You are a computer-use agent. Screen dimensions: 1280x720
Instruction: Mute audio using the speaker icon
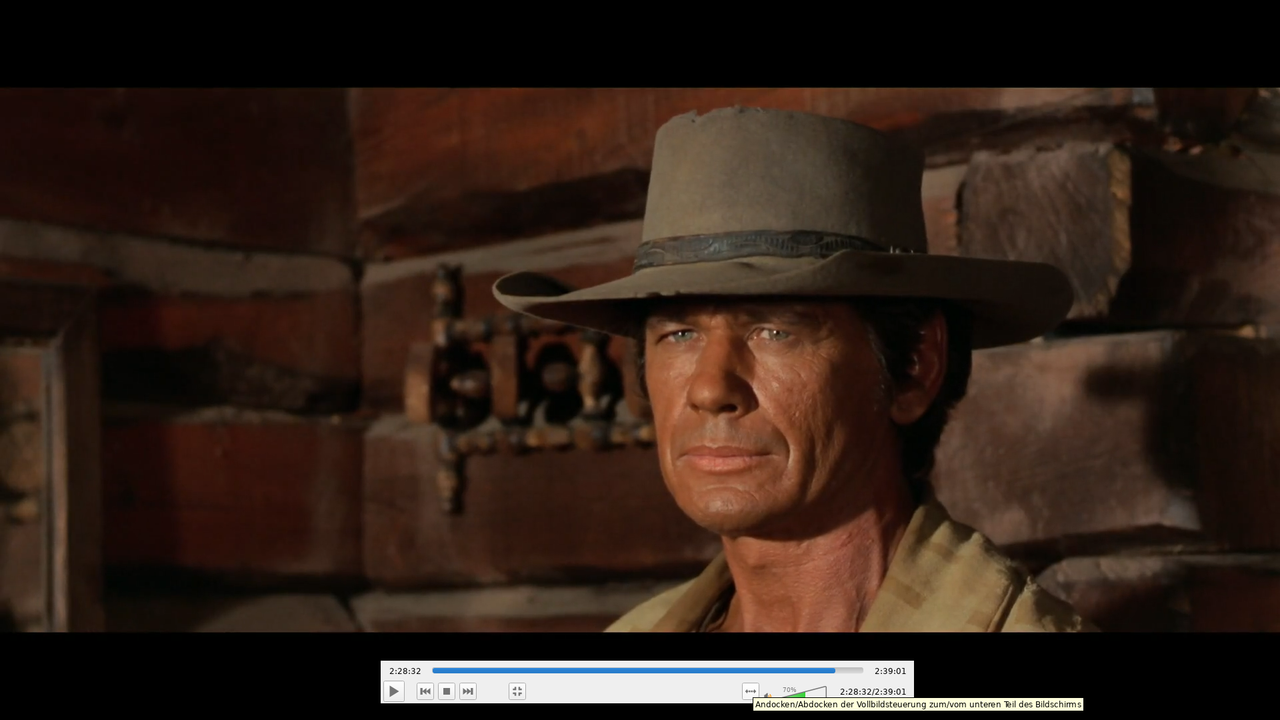[x=768, y=696]
